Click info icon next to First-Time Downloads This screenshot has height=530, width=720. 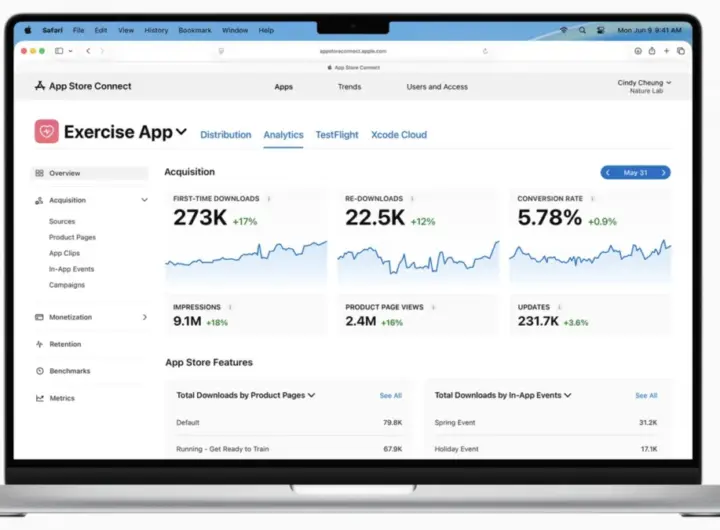(x=269, y=199)
